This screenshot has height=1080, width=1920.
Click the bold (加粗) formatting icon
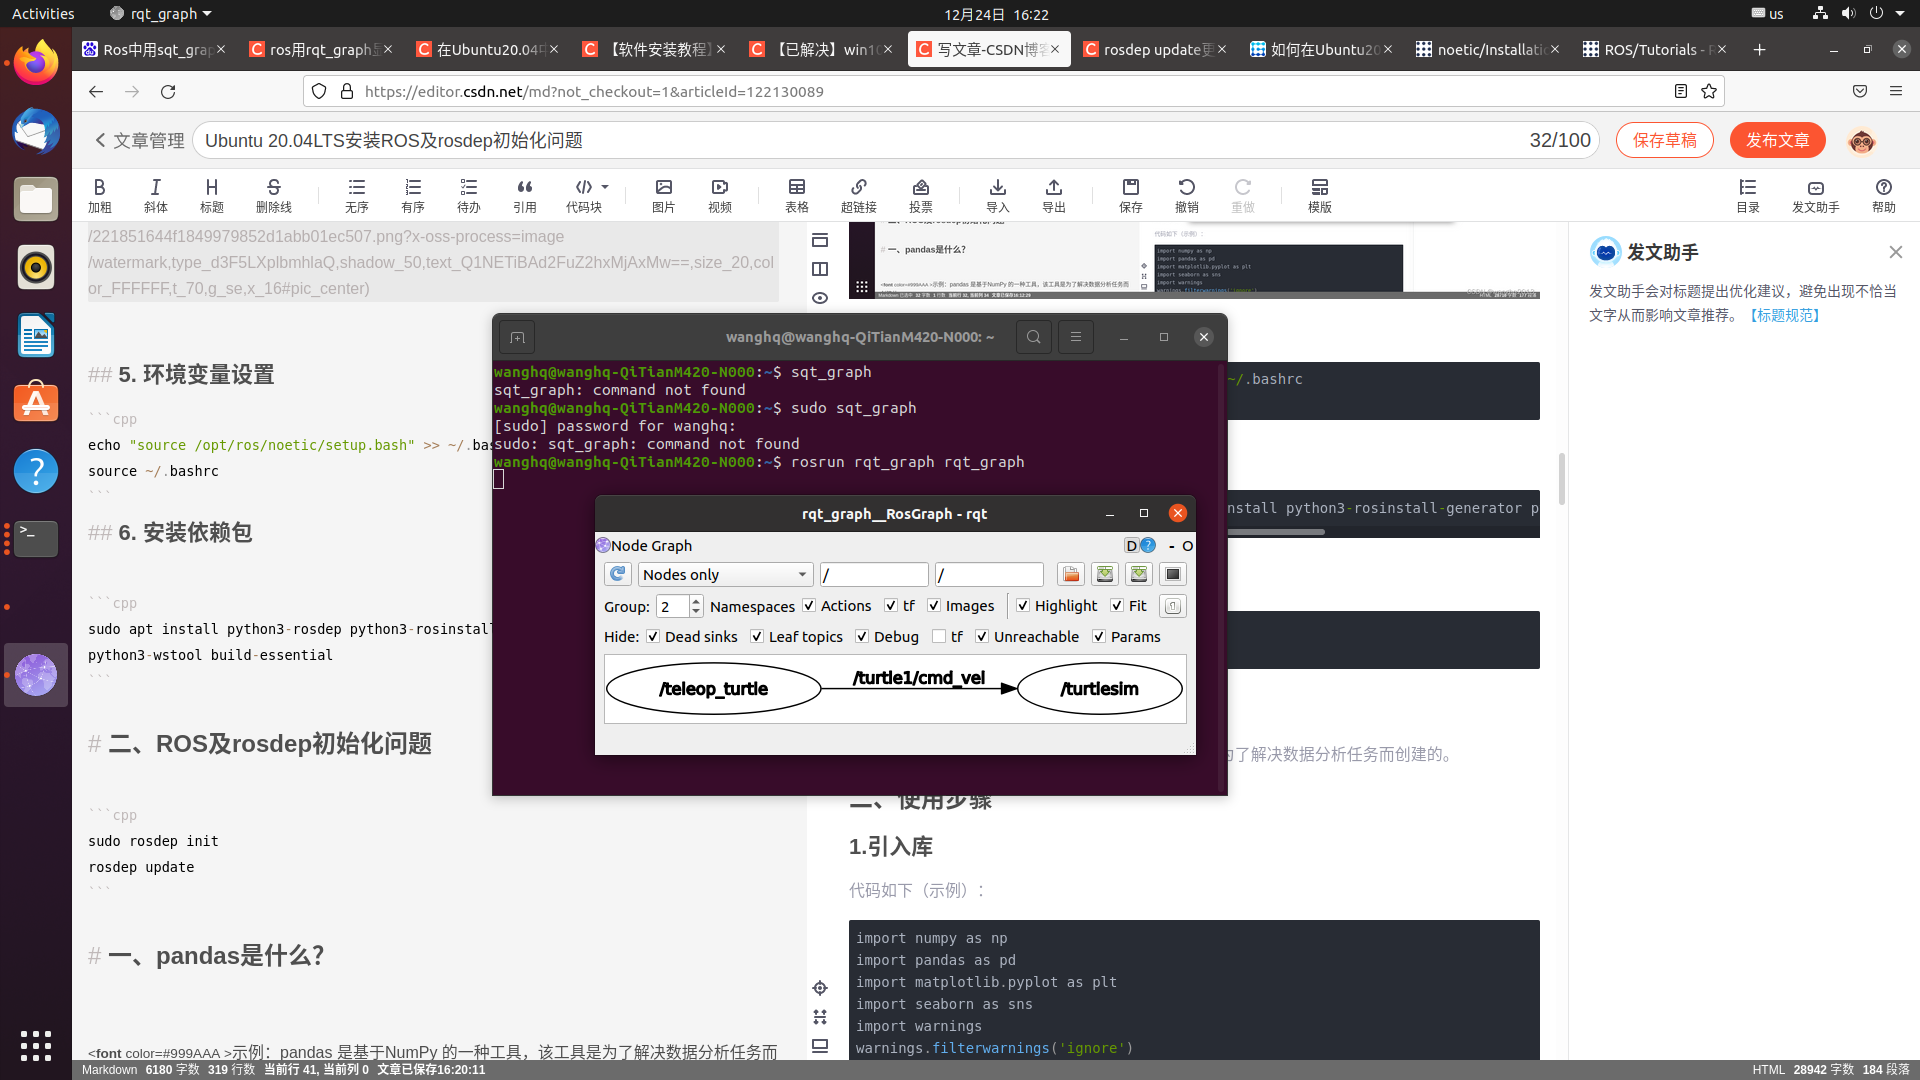pos(99,194)
